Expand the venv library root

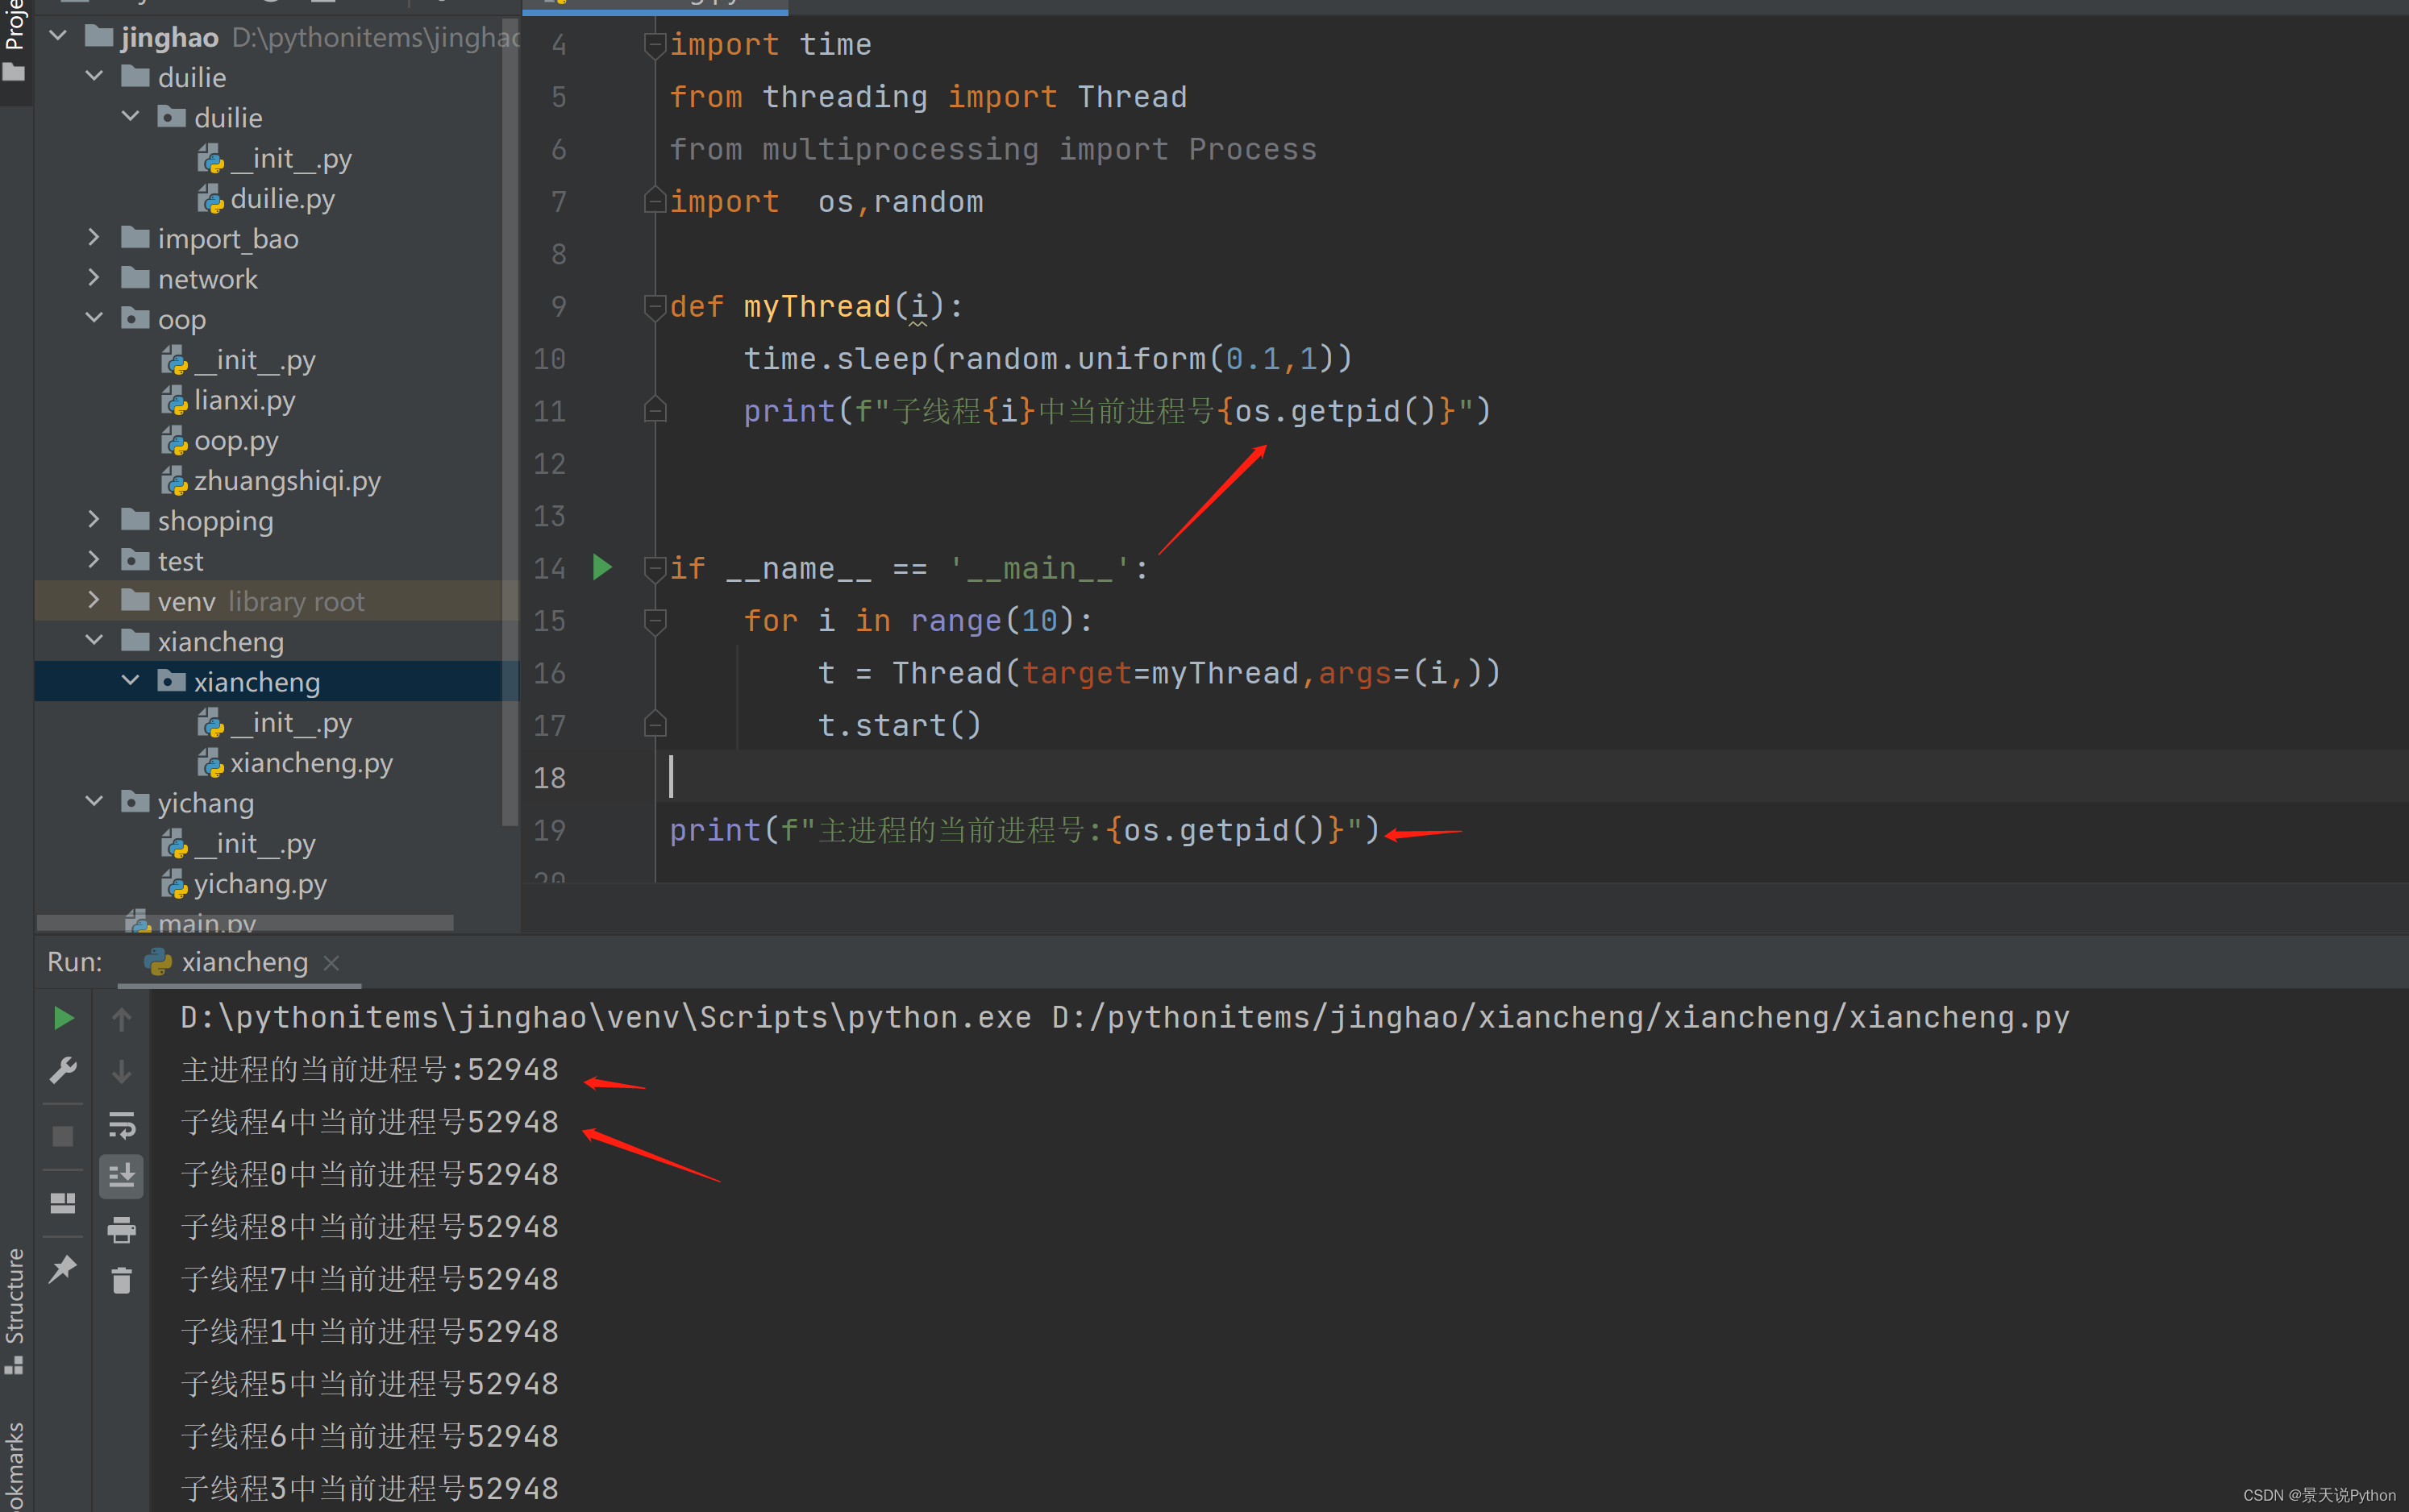94,601
